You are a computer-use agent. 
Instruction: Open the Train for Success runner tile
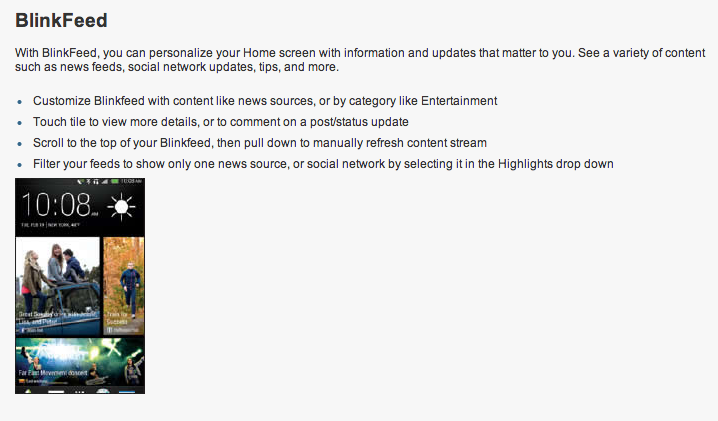pyautogui.click(x=124, y=281)
